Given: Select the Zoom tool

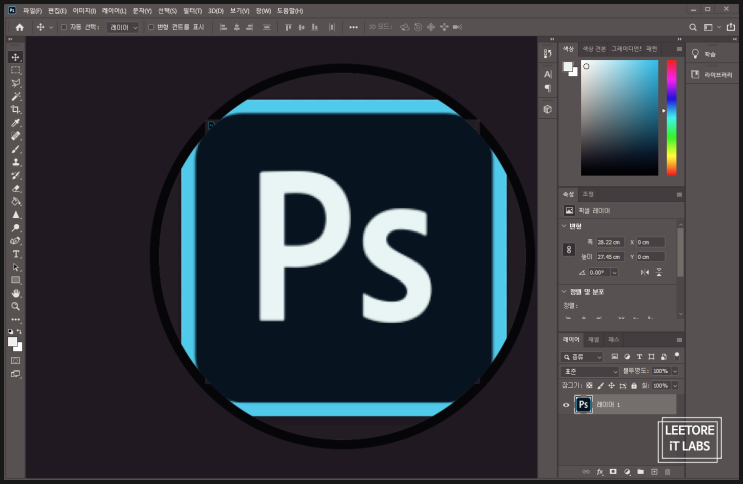Looking at the screenshot, I should pos(16,307).
